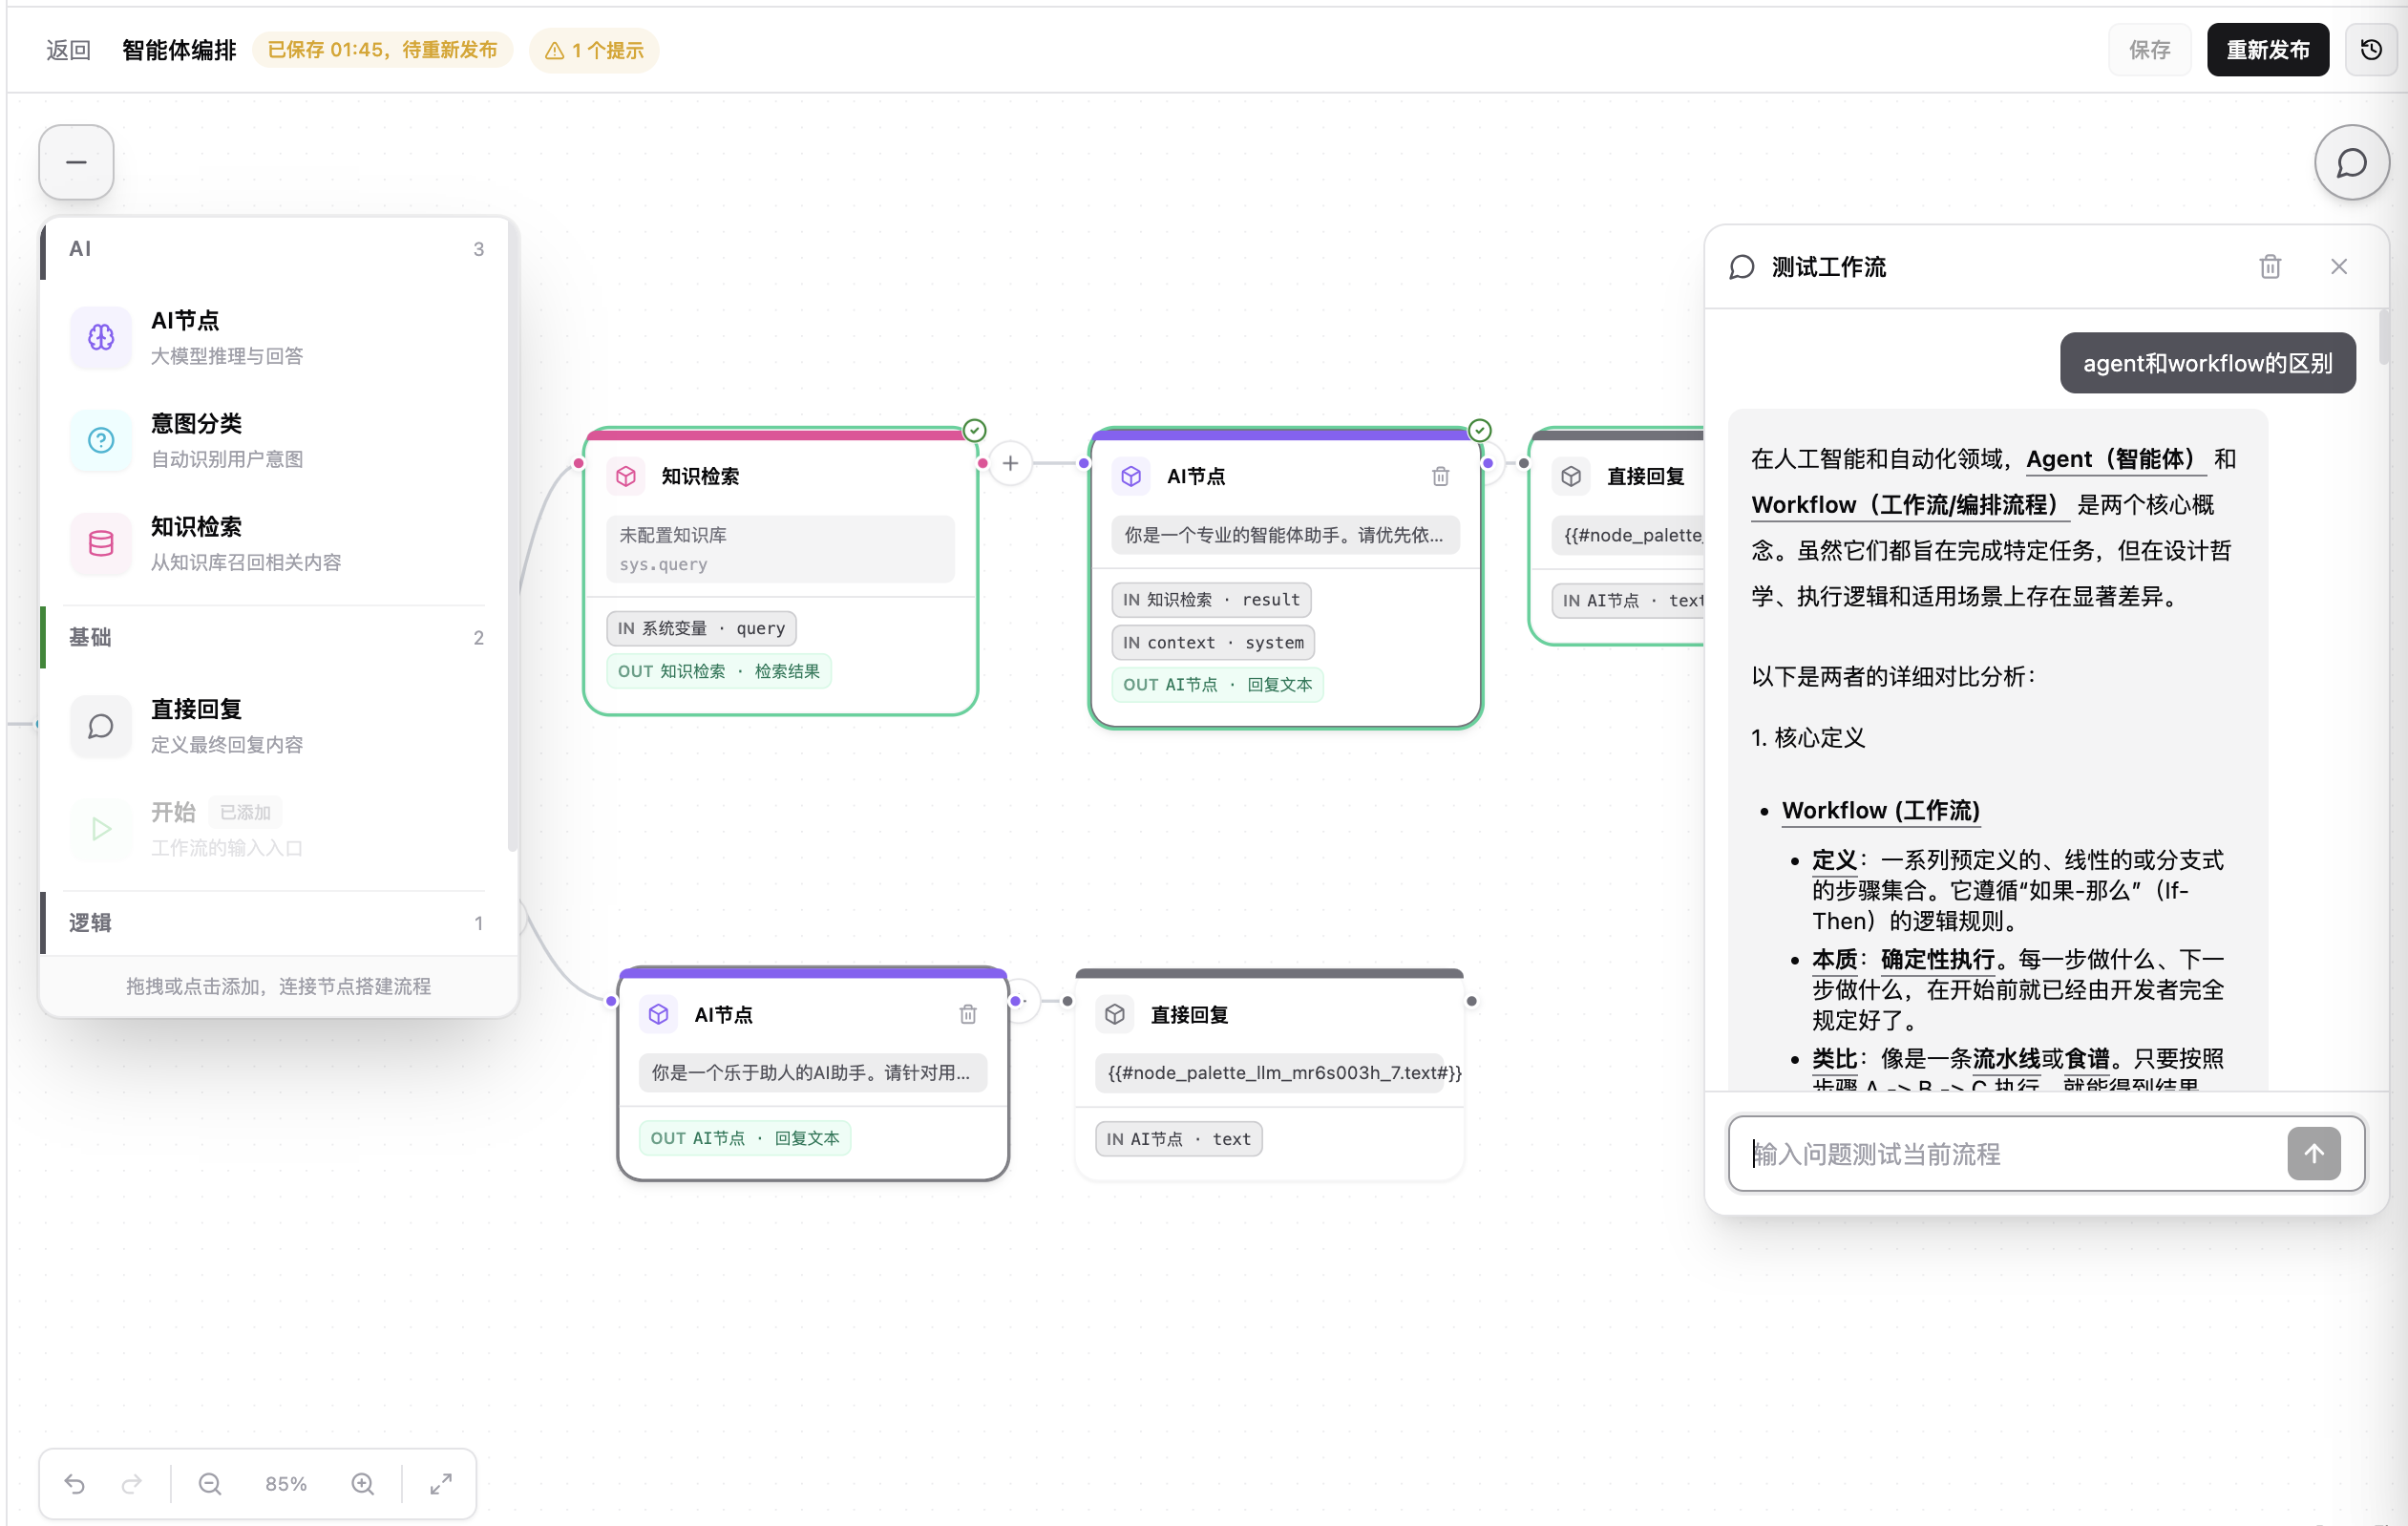
Task: Select upper 知识检索 node title
Action: 700,476
